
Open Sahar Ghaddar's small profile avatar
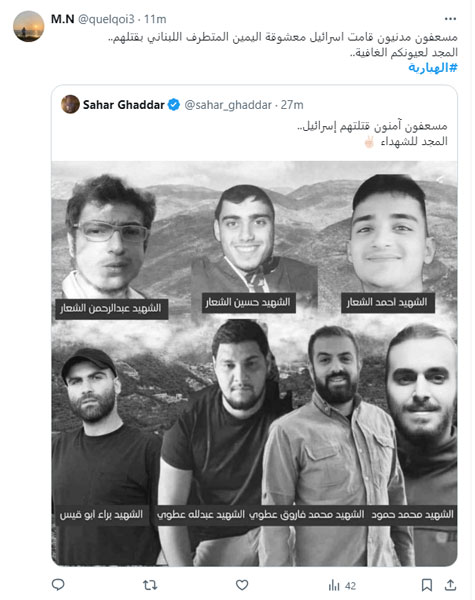pyautogui.click(x=70, y=104)
